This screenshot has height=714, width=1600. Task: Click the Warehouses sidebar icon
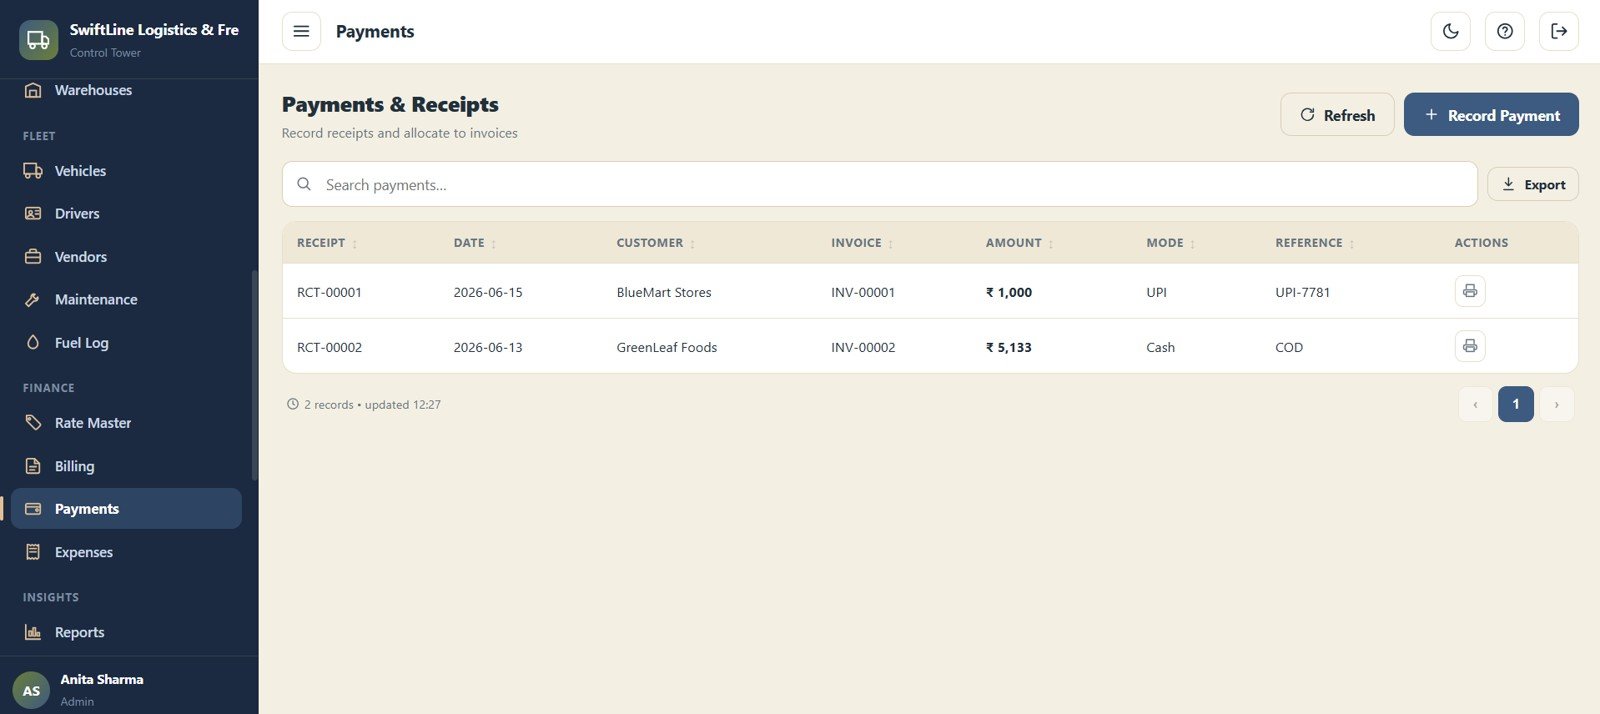click(x=33, y=90)
